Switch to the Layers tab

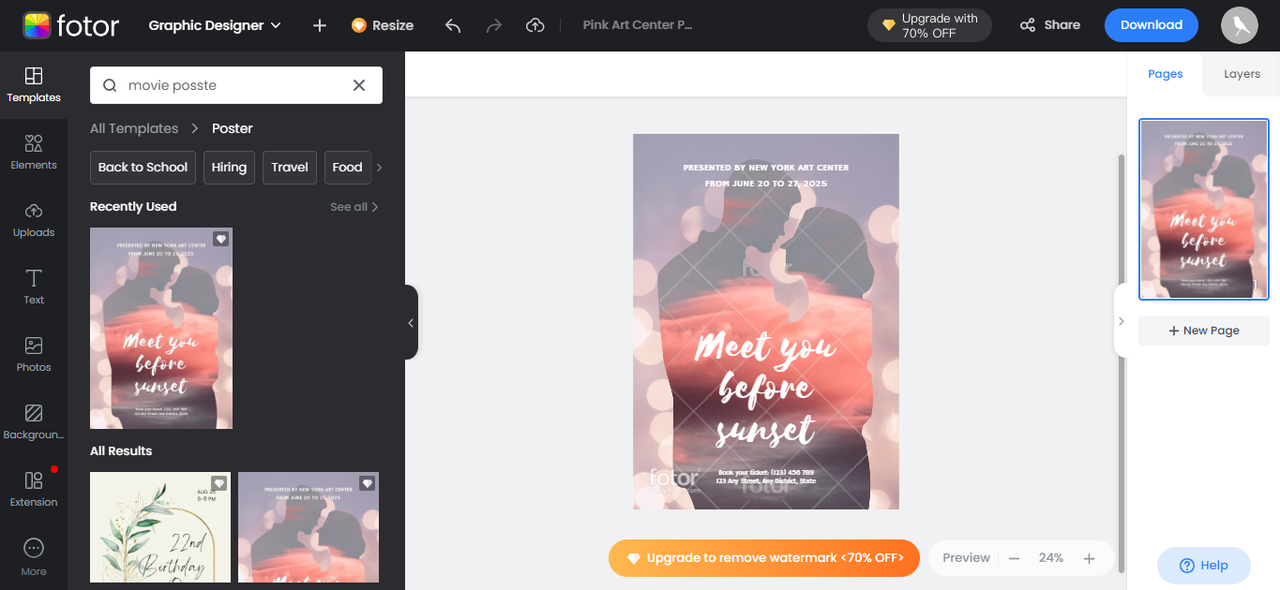click(1242, 74)
